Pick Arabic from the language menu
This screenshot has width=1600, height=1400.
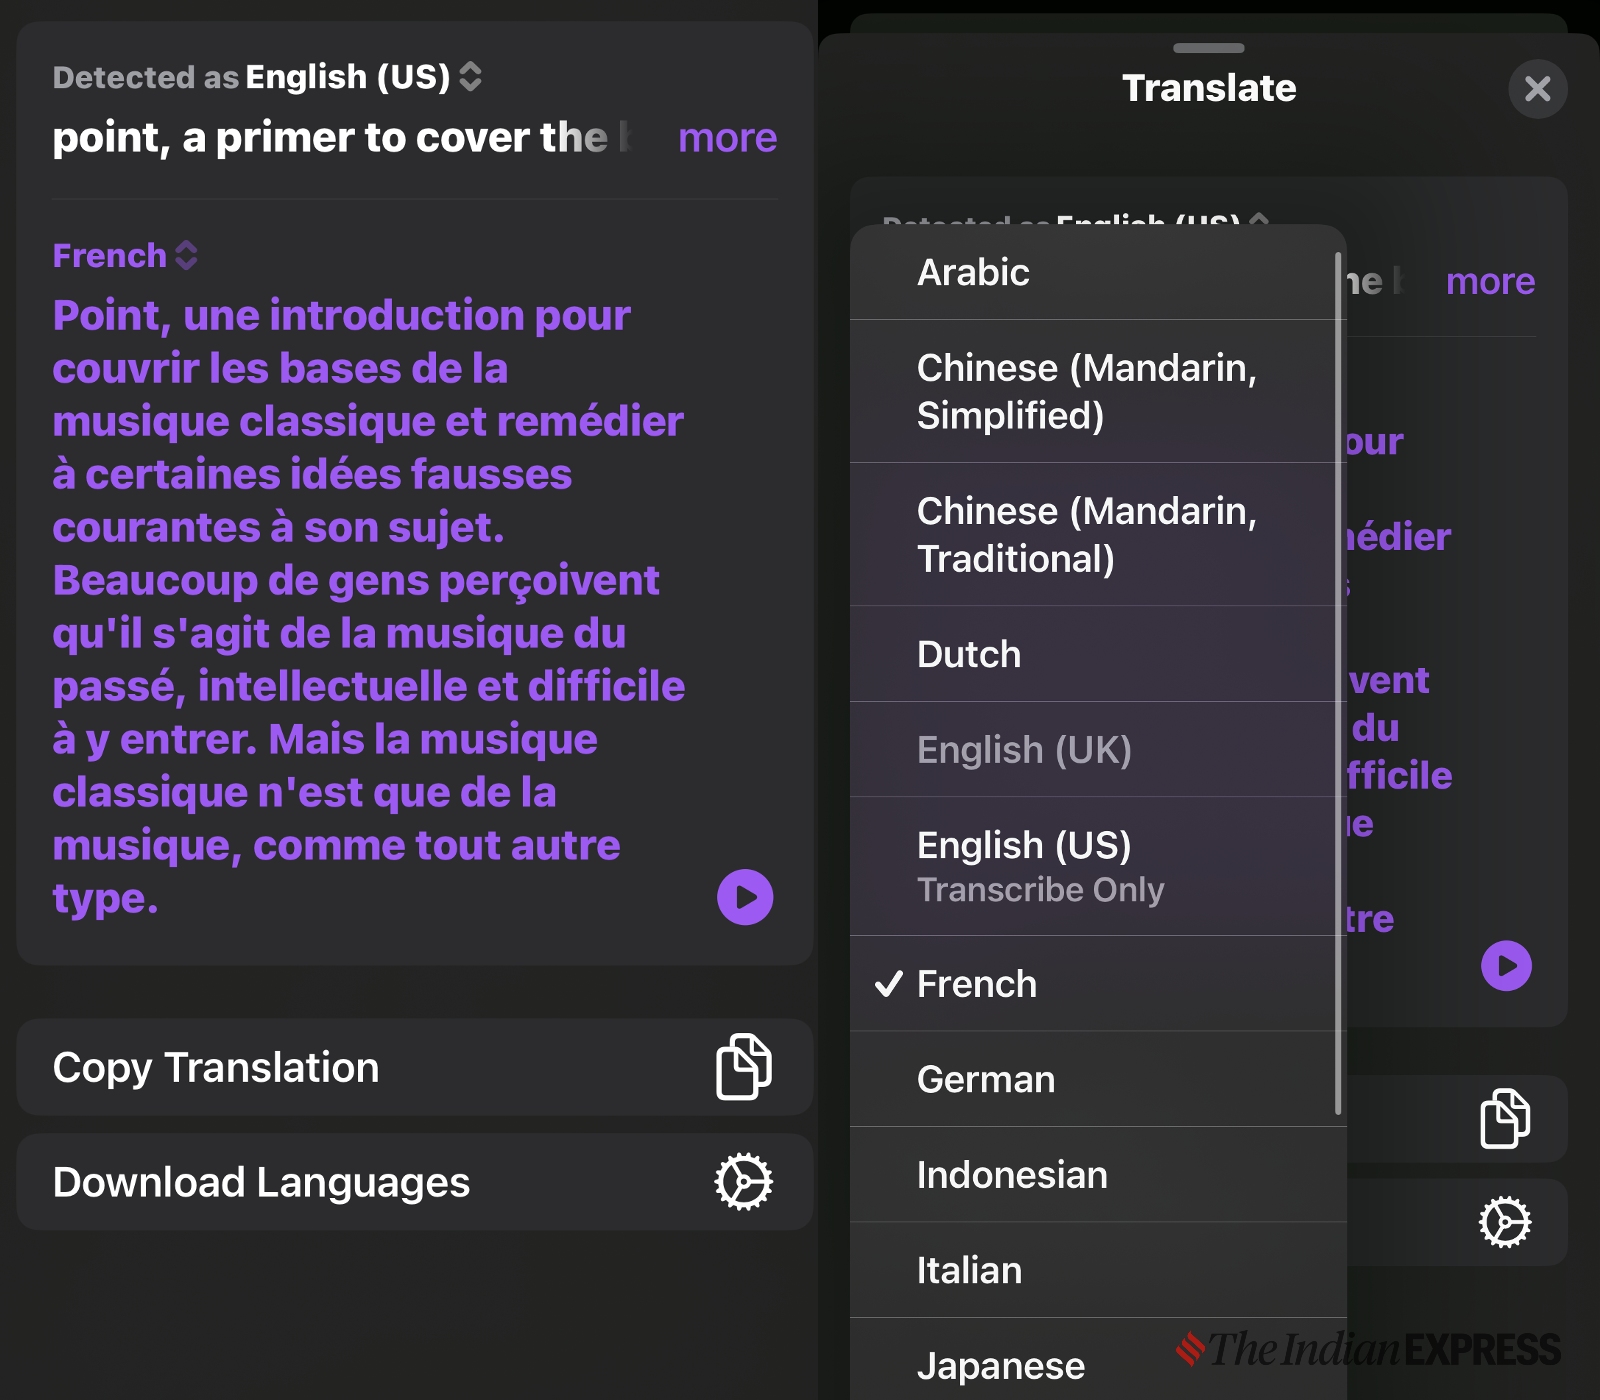[973, 271]
